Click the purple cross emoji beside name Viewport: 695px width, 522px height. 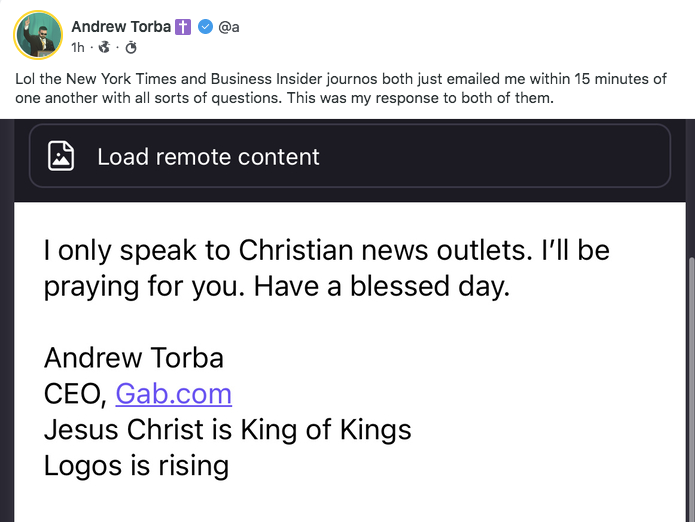tap(183, 27)
